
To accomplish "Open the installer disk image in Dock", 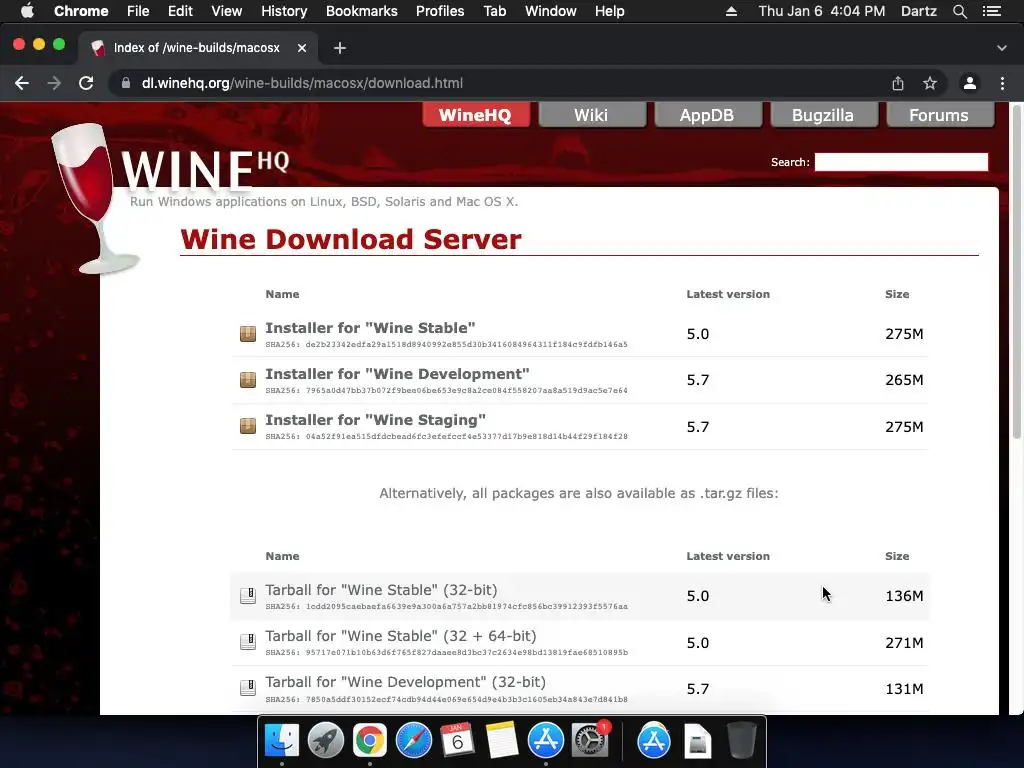I will click(697, 741).
